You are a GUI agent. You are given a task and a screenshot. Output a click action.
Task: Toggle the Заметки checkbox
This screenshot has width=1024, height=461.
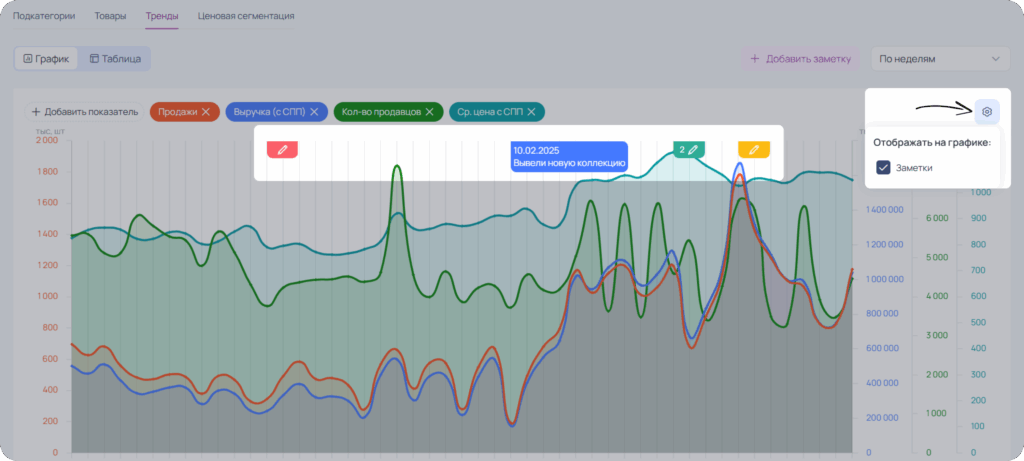click(884, 168)
